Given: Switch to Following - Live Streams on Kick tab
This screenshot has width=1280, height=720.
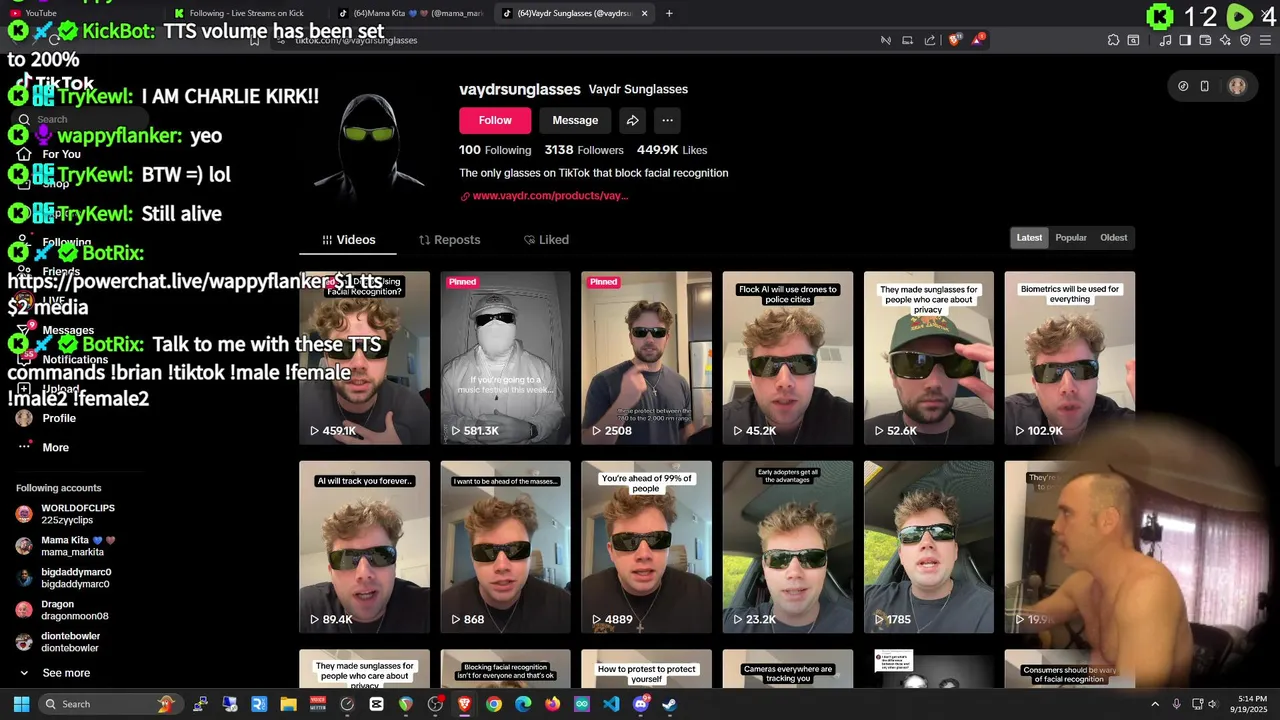Looking at the screenshot, I should (245, 13).
